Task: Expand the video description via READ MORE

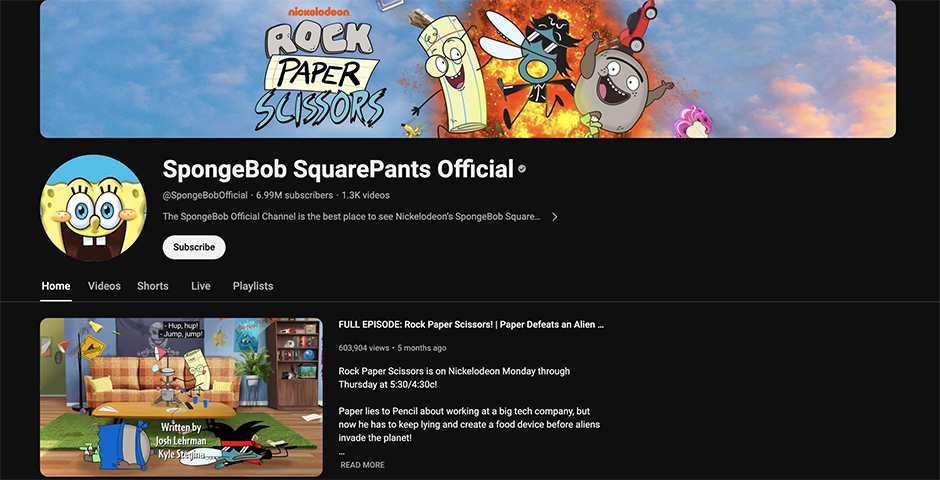Action: [x=362, y=465]
